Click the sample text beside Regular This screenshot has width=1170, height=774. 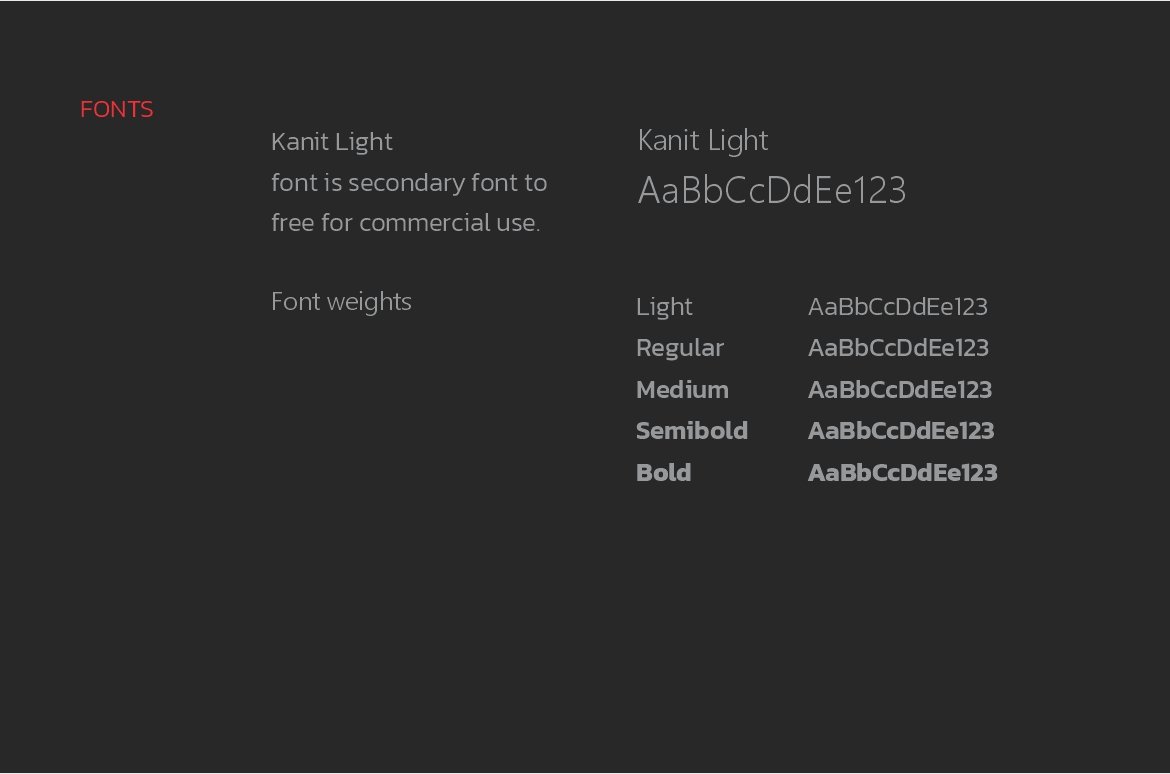click(x=898, y=348)
